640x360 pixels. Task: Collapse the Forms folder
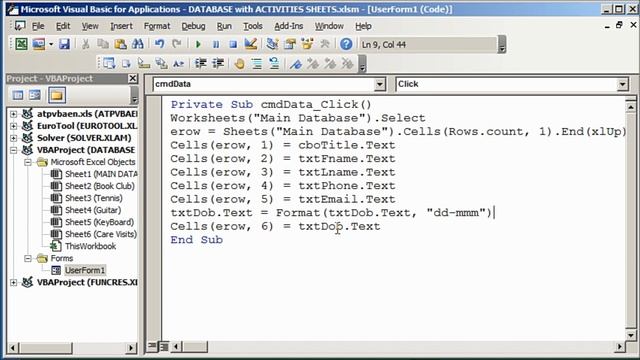point(28,258)
